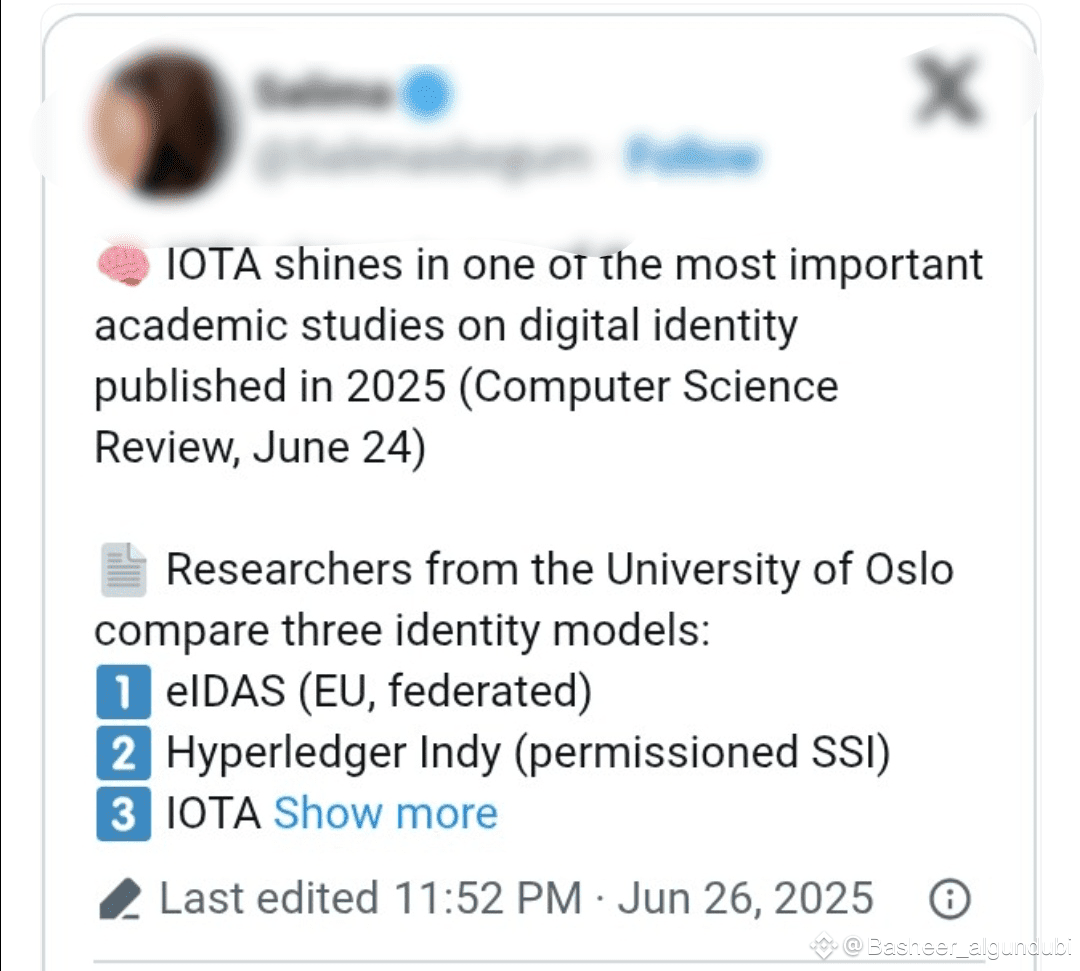Screen dimensions: 1080x971
Task: Click the X logo in the corner
Action: tap(948, 90)
